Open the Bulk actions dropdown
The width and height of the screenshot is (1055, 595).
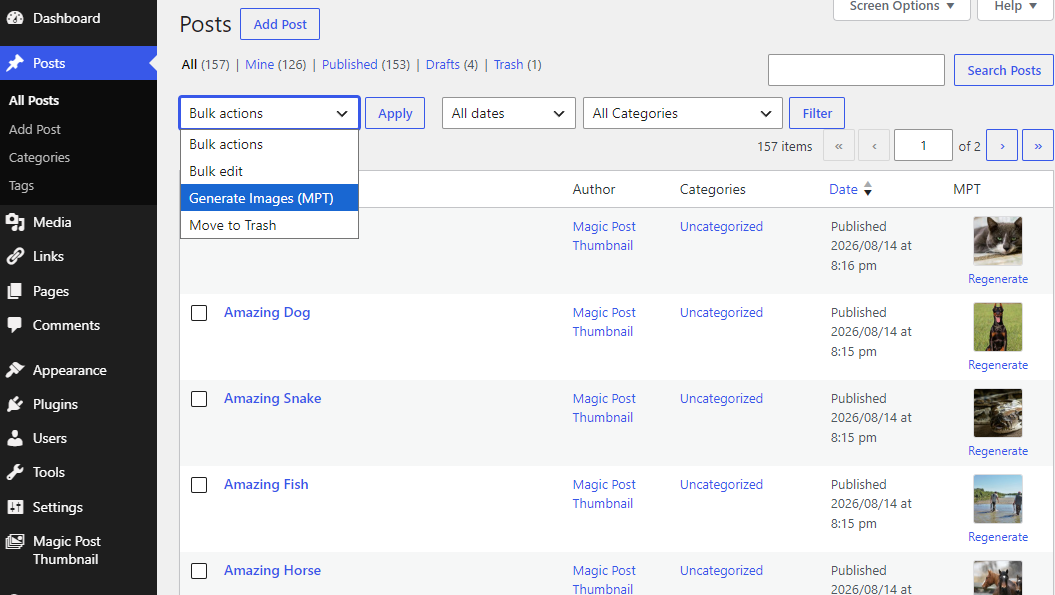click(x=269, y=113)
